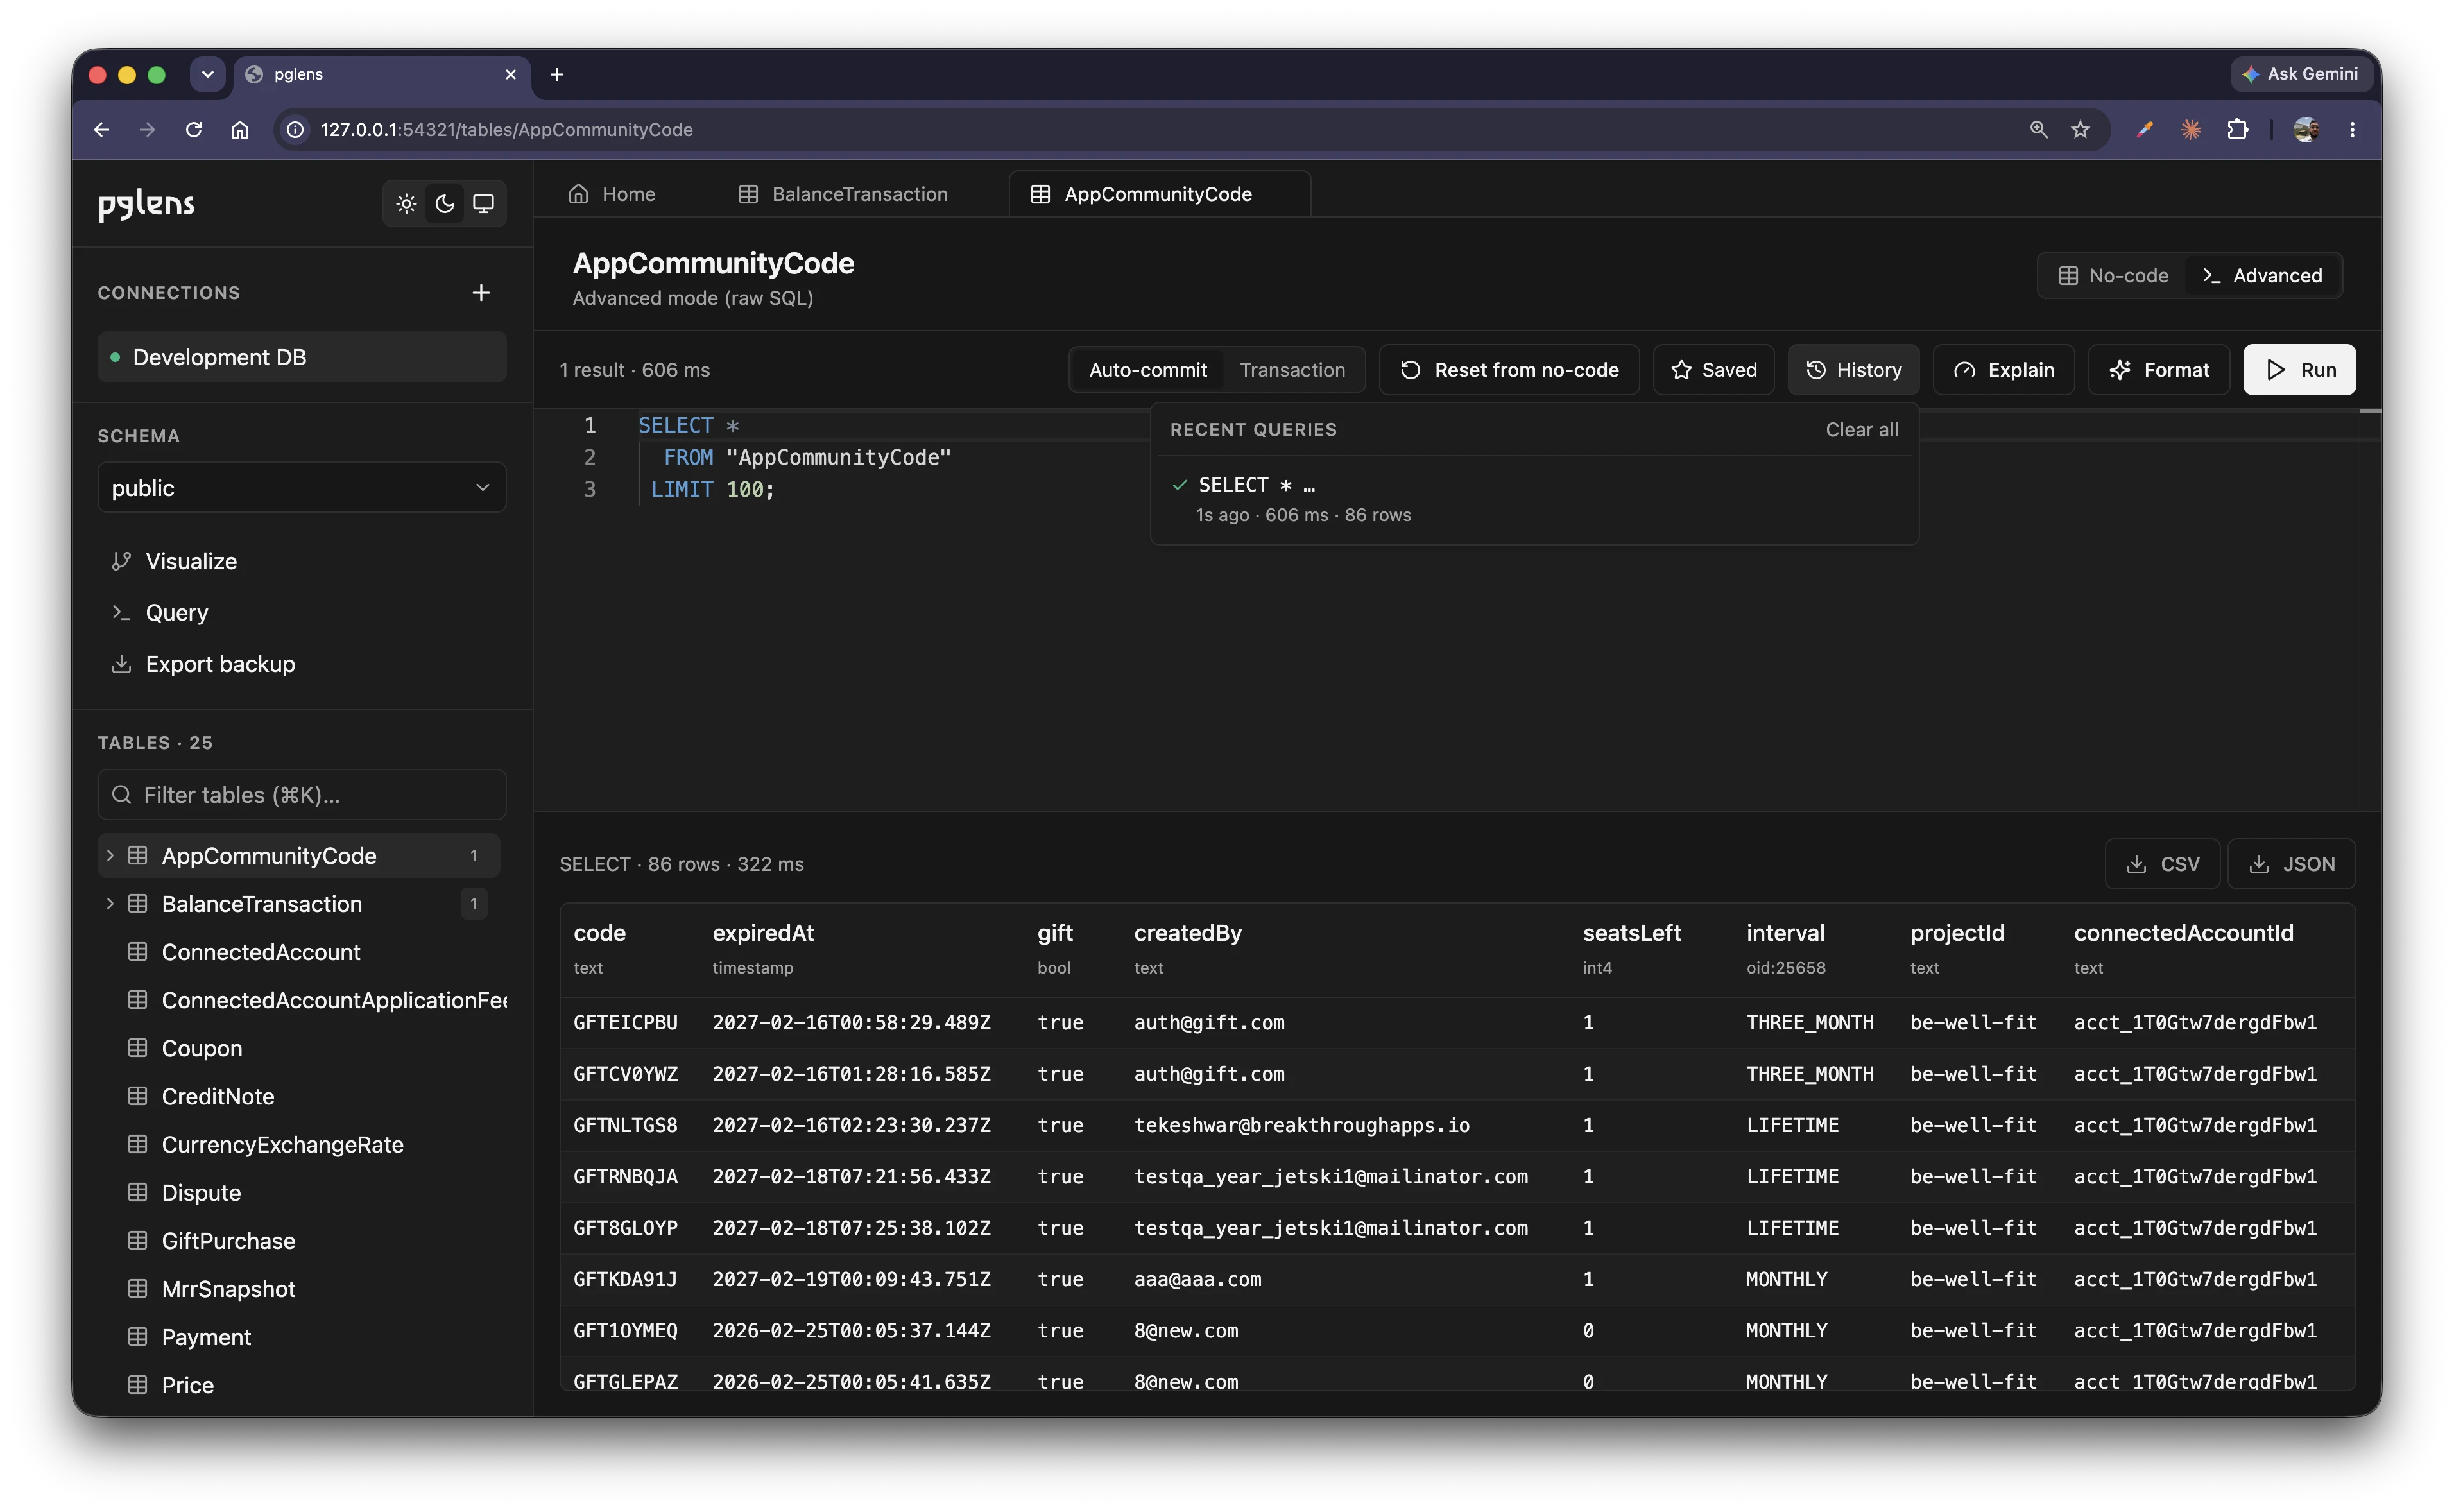Expand the BalanceTransaction table tree

(110, 904)
